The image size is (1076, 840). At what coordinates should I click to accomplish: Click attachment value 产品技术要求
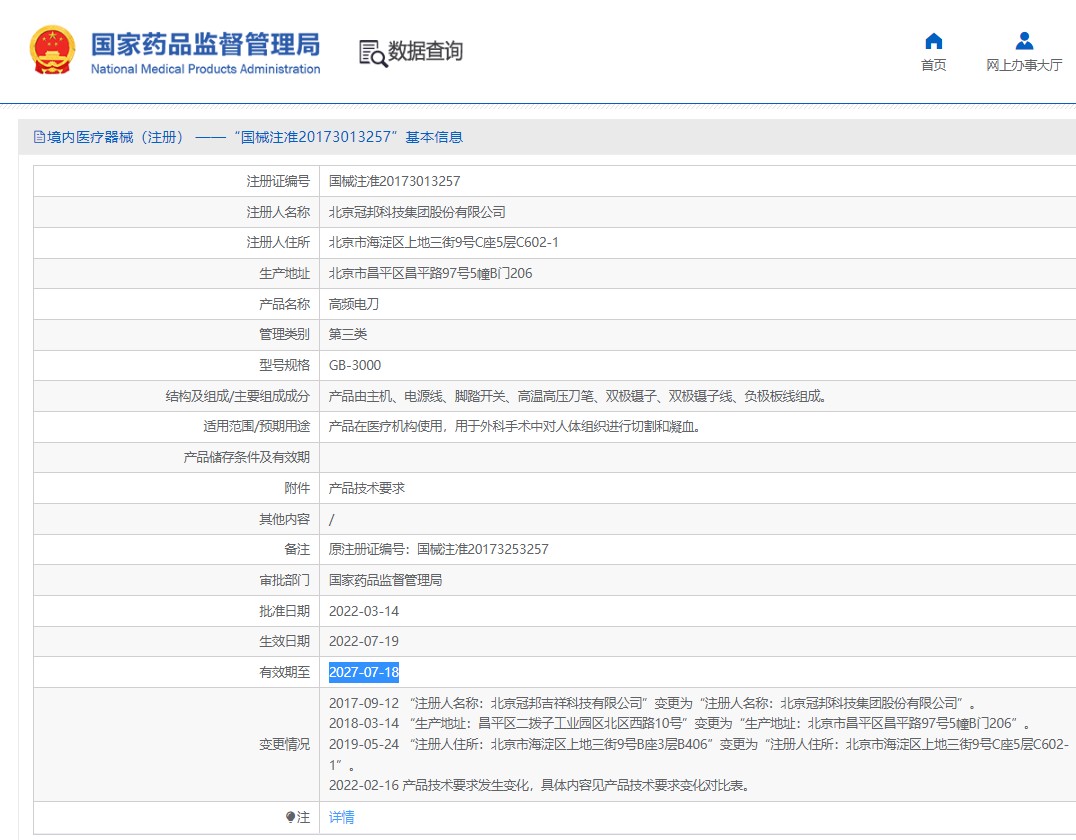click(366, 488)
